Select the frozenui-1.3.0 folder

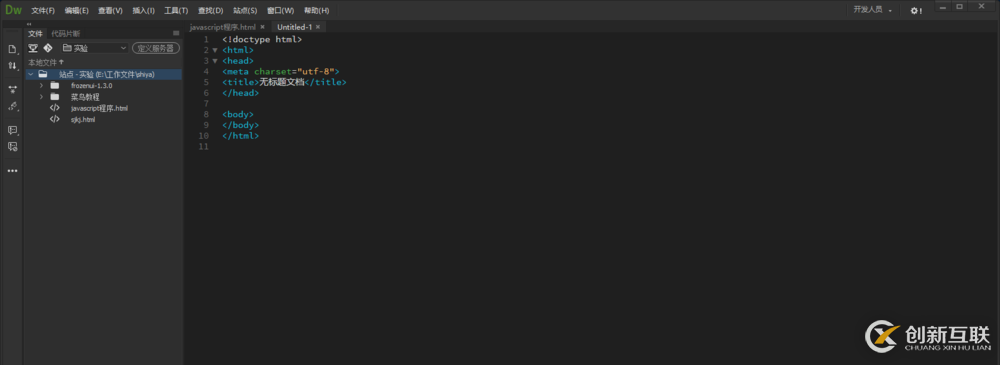click(91, 86)
